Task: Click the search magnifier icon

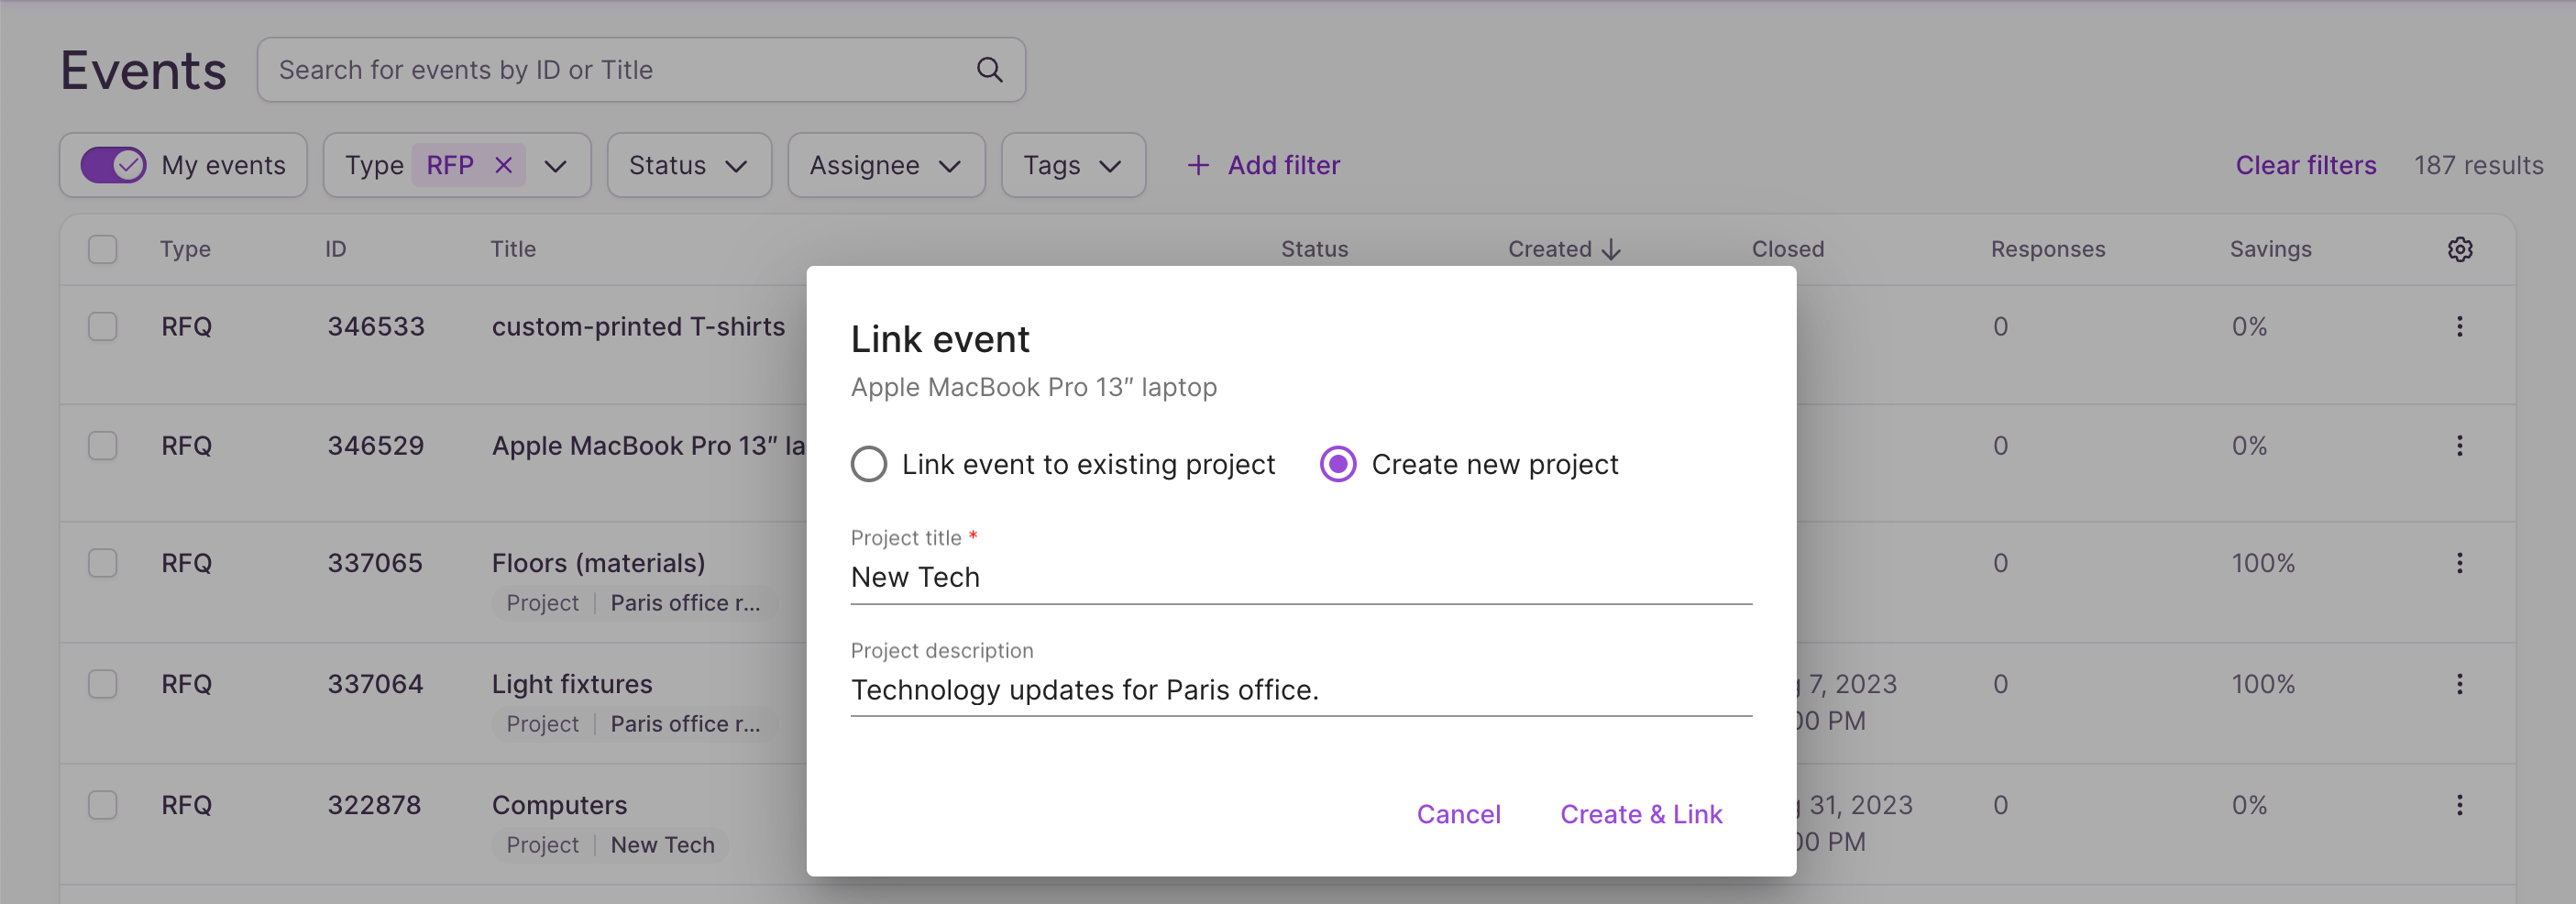Action: tap(989, 70)
